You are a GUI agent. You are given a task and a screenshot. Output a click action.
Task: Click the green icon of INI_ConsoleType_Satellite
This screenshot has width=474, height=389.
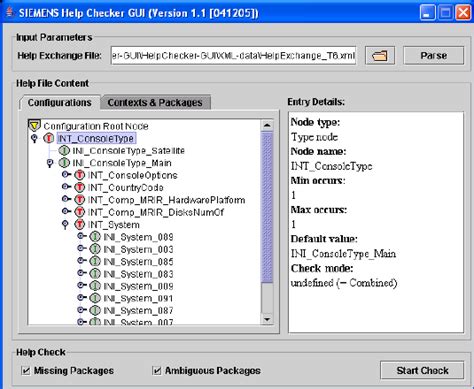(x=64, y=151)
